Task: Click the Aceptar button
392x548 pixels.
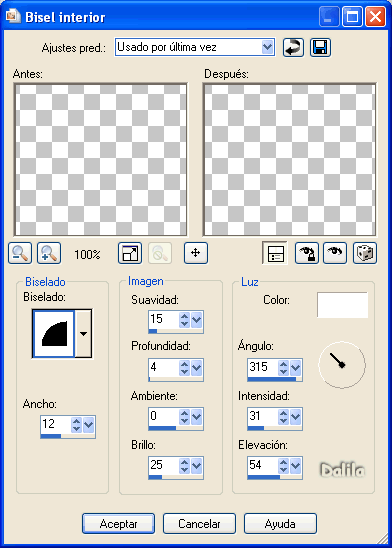Action: click(118, 524)
